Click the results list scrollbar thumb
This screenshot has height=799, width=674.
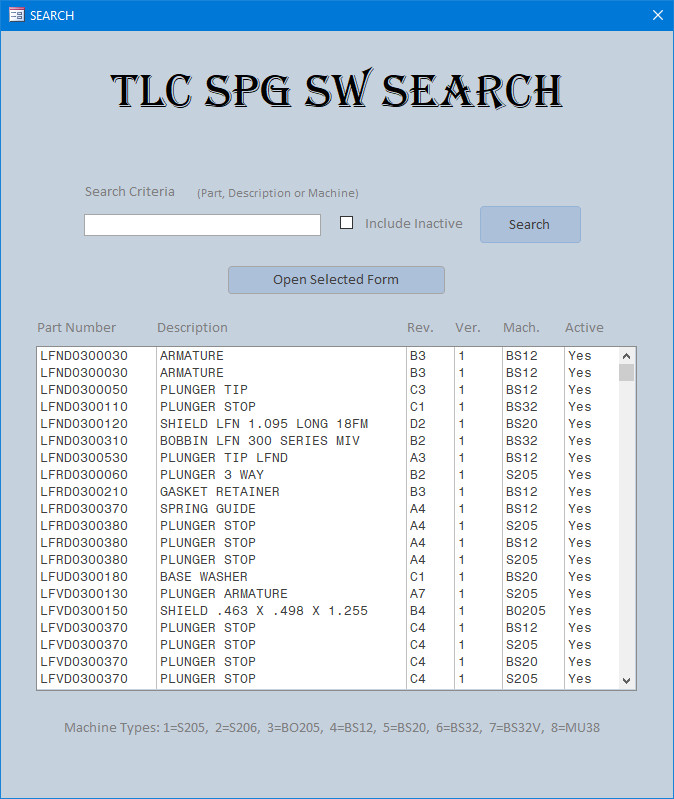click(627, 372)
